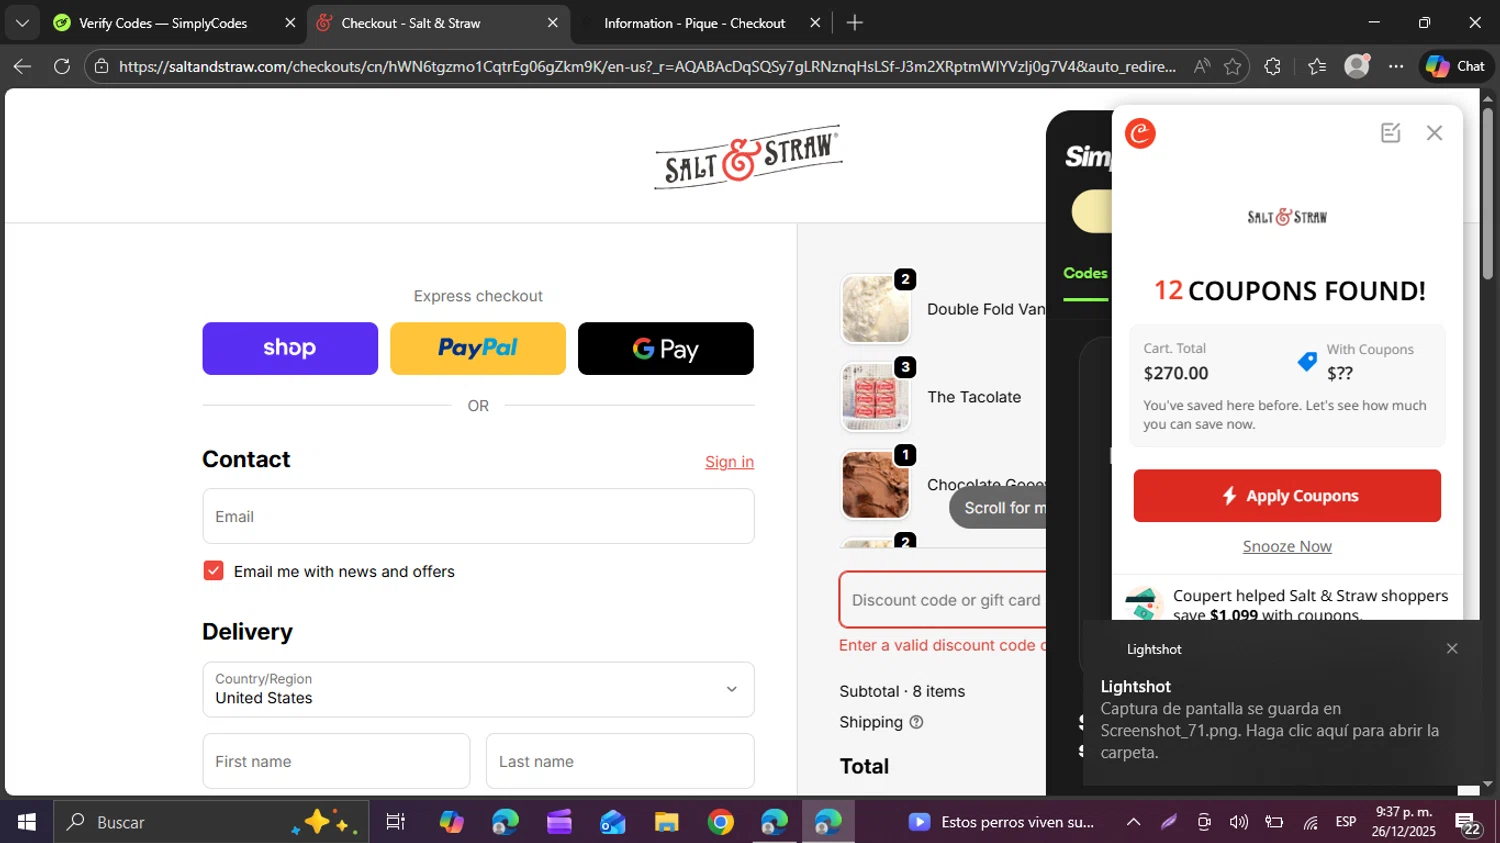Close the Verify Codes tab
This screenshot has height=843, width=1500.
(x=290, y=23)
